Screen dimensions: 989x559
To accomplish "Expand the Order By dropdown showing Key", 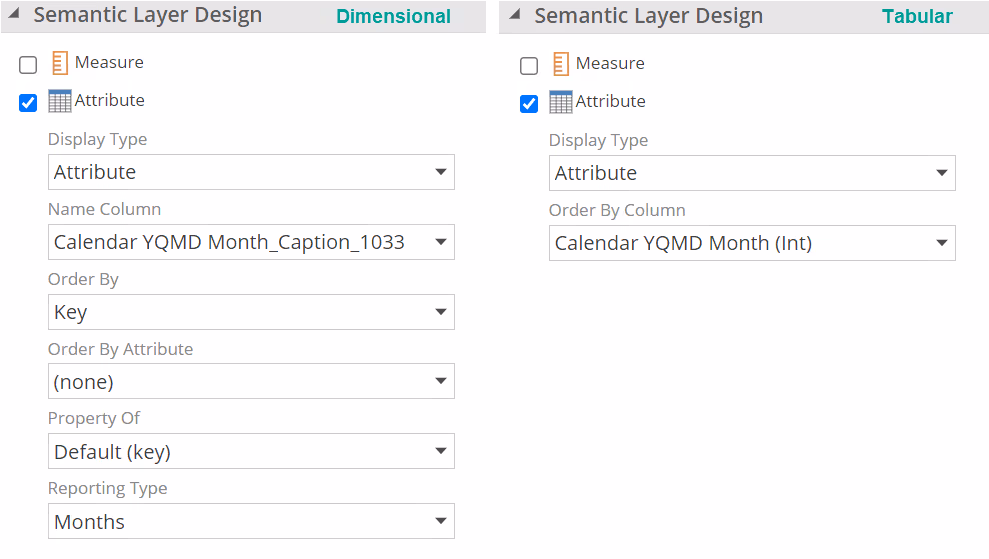I will pos(251,312).
